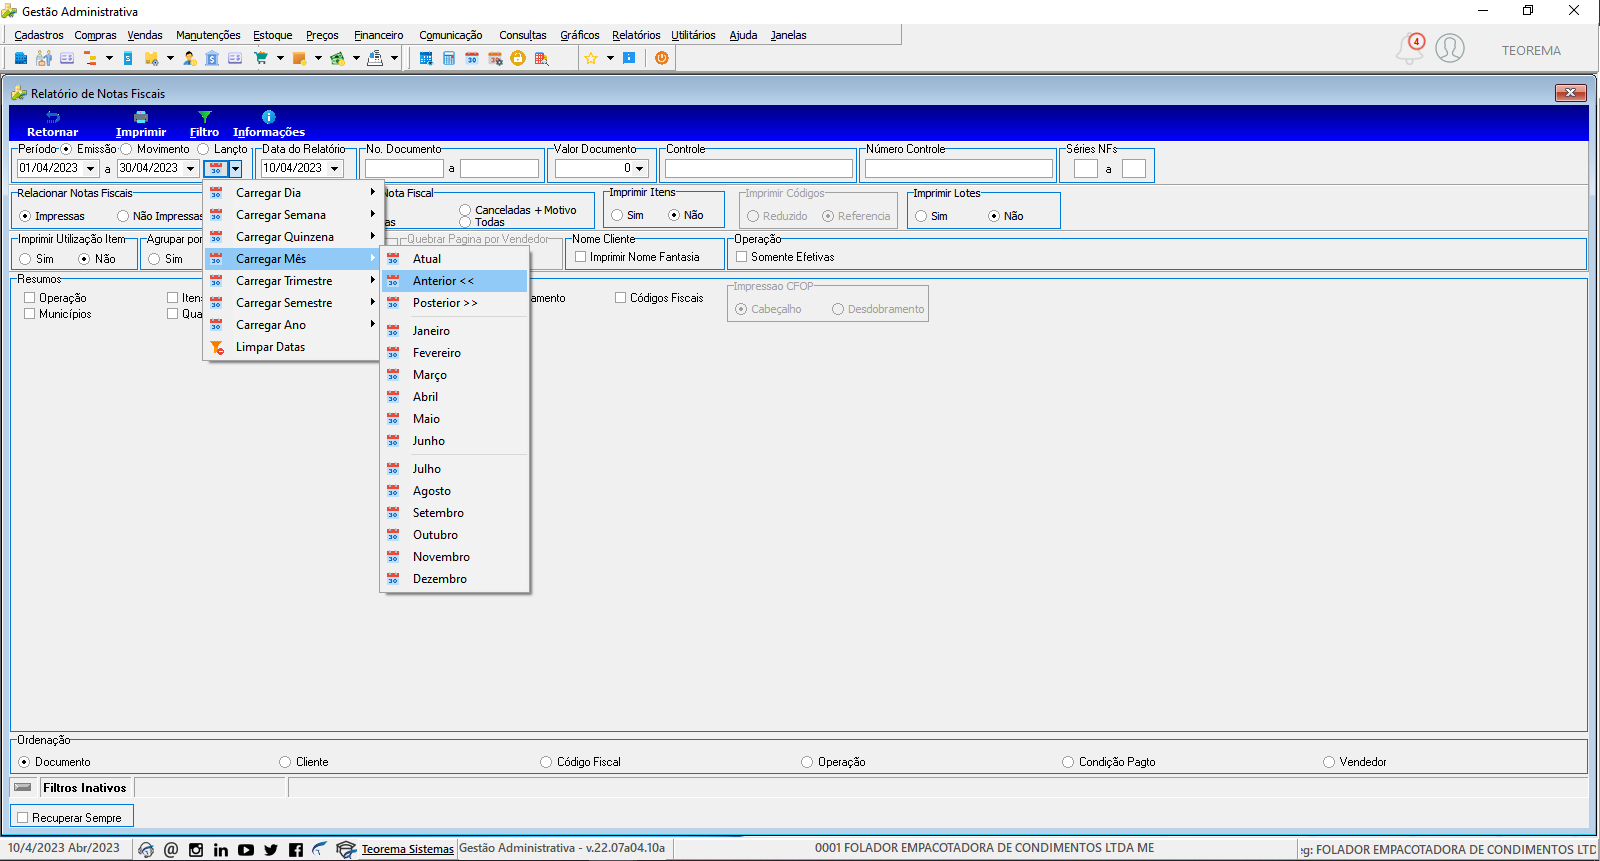This screenshot has height=861, width=1600.
Task: Click the green money toolbar icon
Action: 338,58
